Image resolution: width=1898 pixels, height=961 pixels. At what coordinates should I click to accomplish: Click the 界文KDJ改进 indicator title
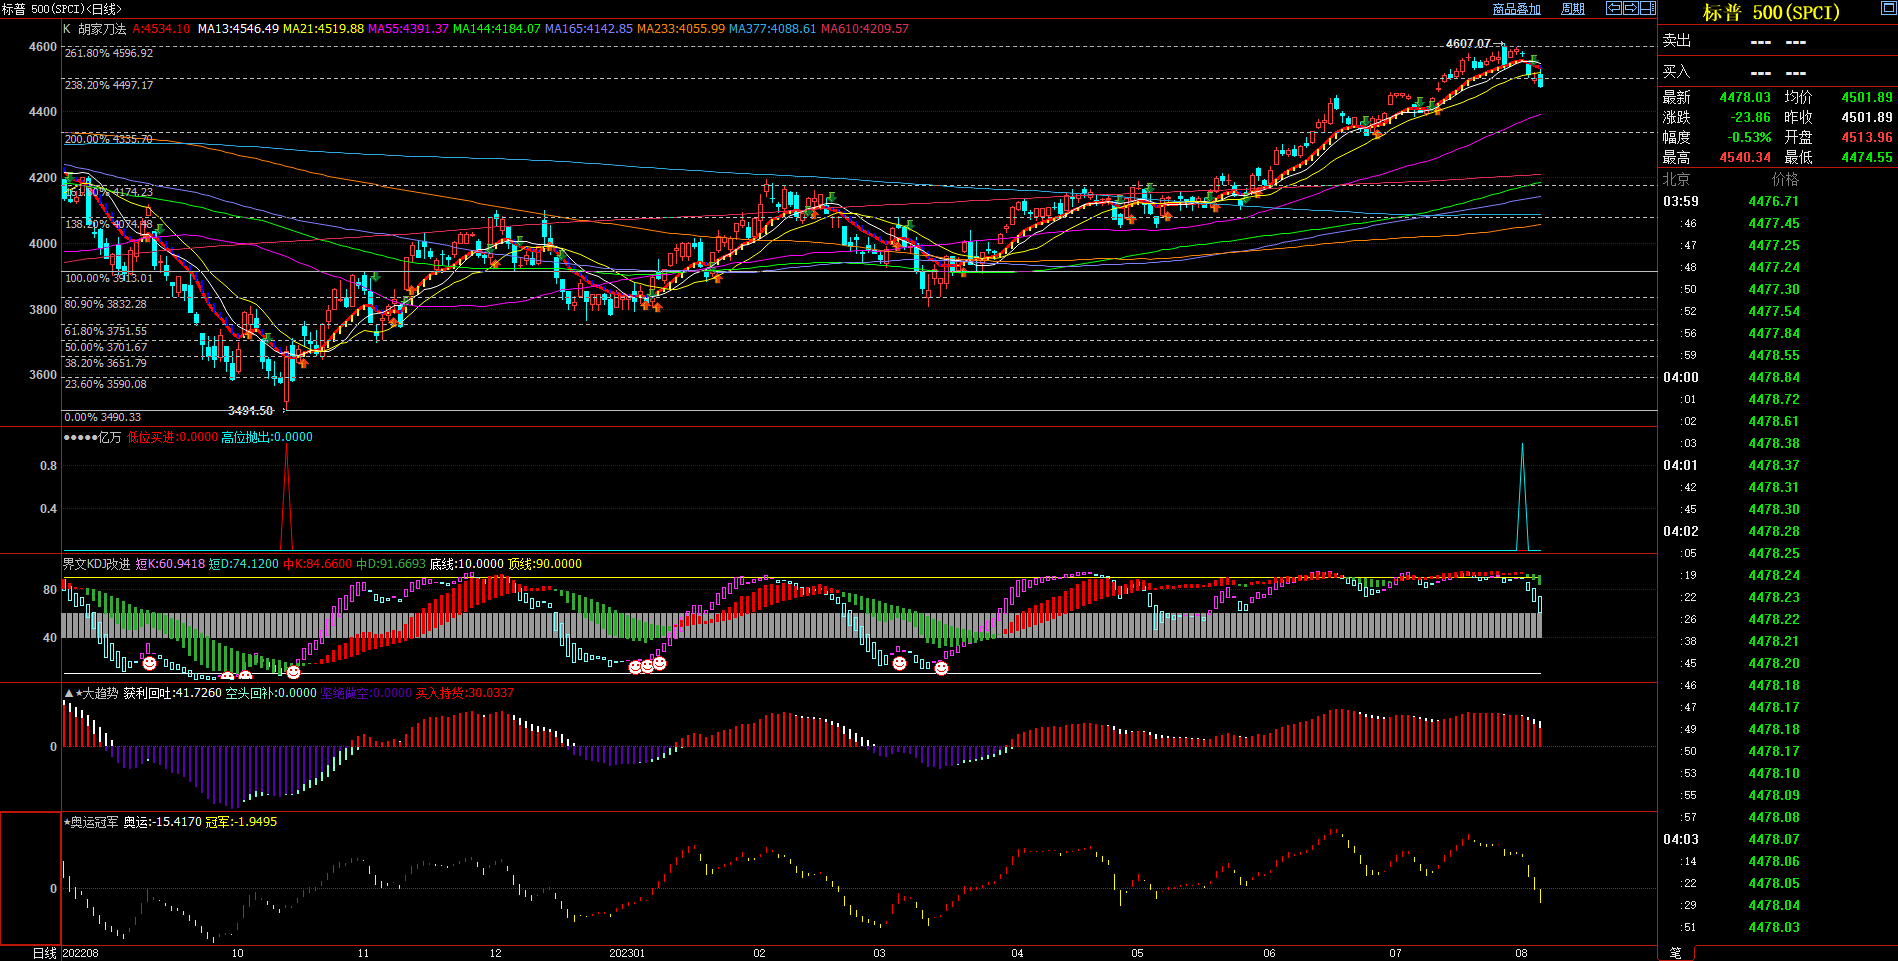96,564
